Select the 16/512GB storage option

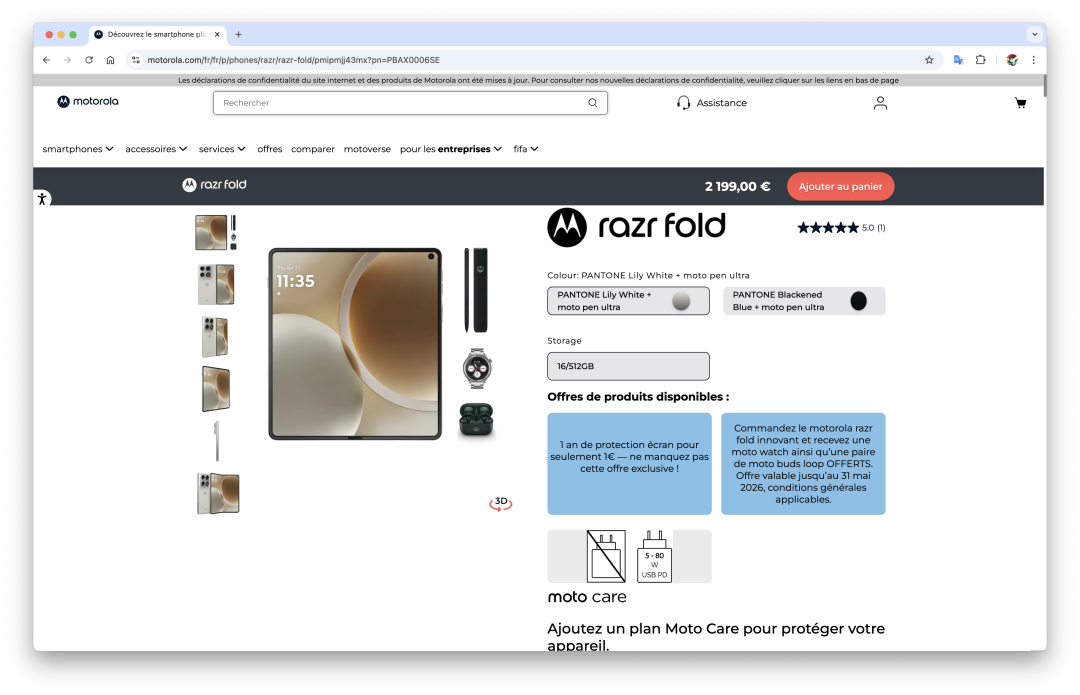pyautogui.click(x=628, y=366)
